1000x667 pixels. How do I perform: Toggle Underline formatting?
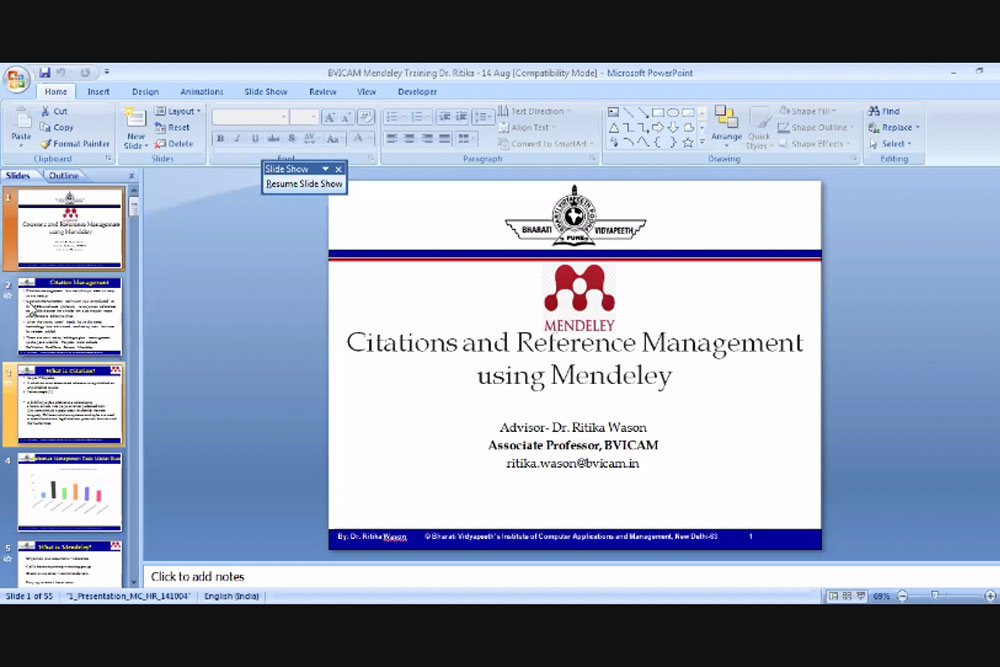point(255,139)
